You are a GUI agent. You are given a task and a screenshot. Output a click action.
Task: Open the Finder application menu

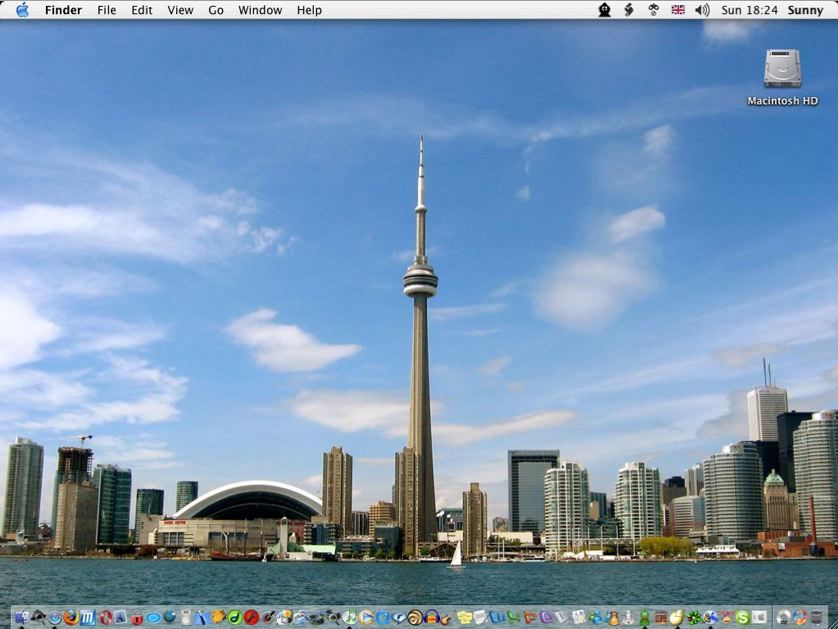pos(63,10)
